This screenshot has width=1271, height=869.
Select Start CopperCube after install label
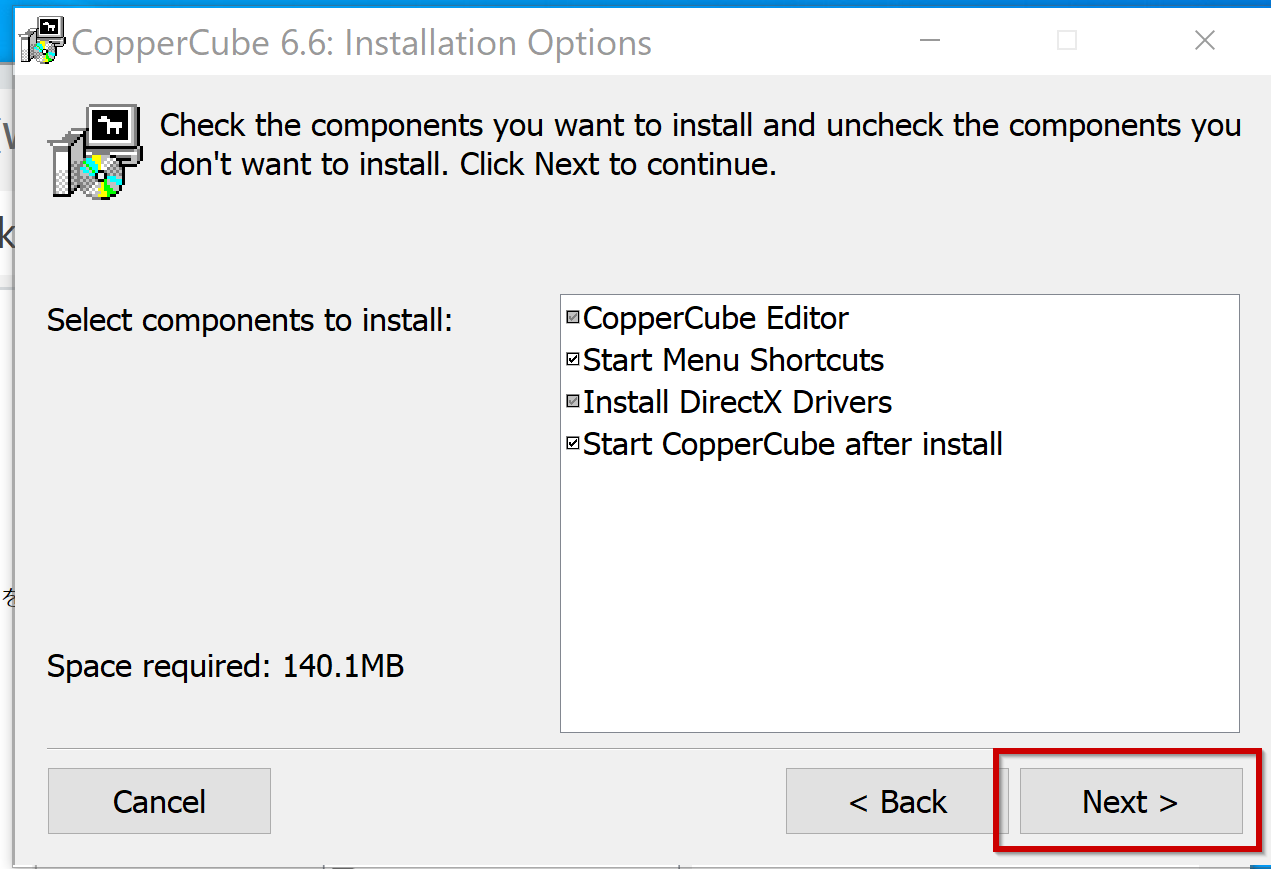tap(793, 444)
